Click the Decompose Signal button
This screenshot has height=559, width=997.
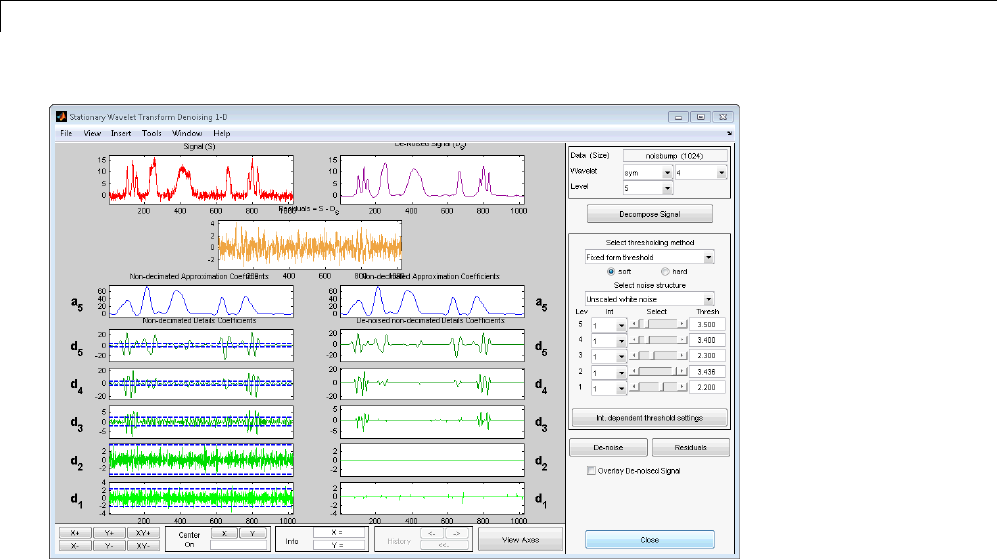(649, 213)
